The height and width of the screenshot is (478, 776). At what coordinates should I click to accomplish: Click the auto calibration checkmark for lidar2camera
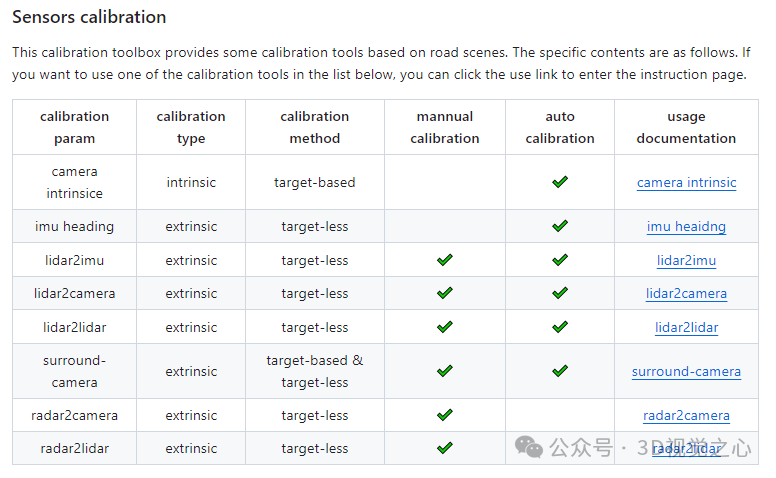pyautogui.click(x=560, y=293)
